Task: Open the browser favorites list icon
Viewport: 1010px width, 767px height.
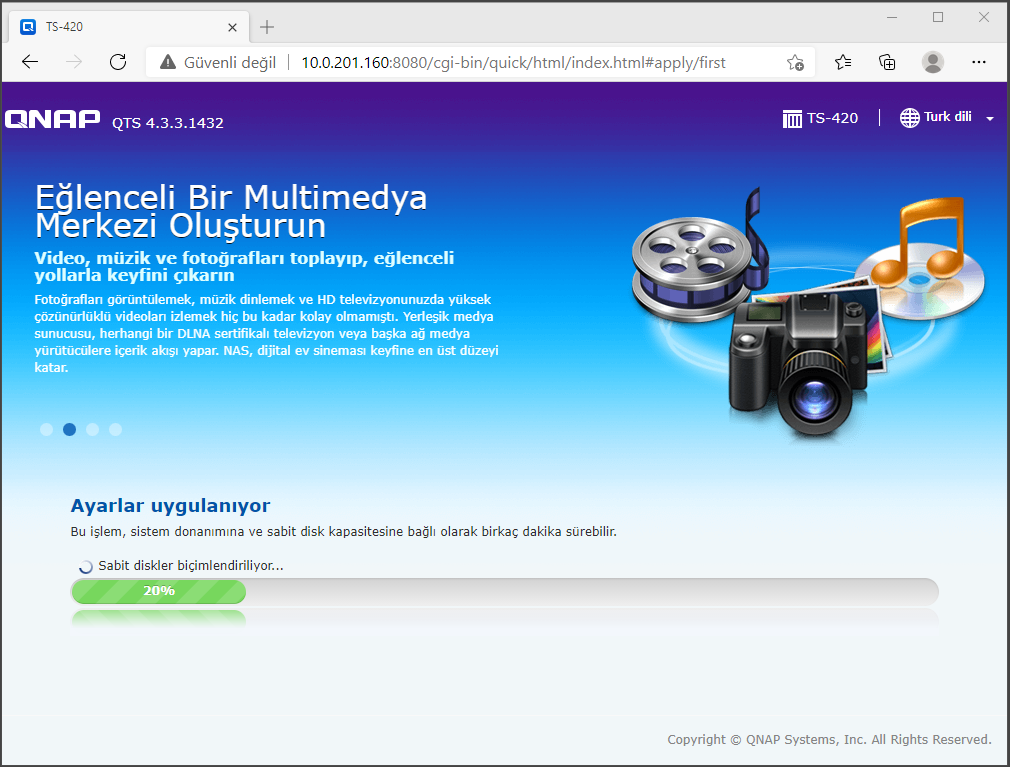Action: pos(843,62)
